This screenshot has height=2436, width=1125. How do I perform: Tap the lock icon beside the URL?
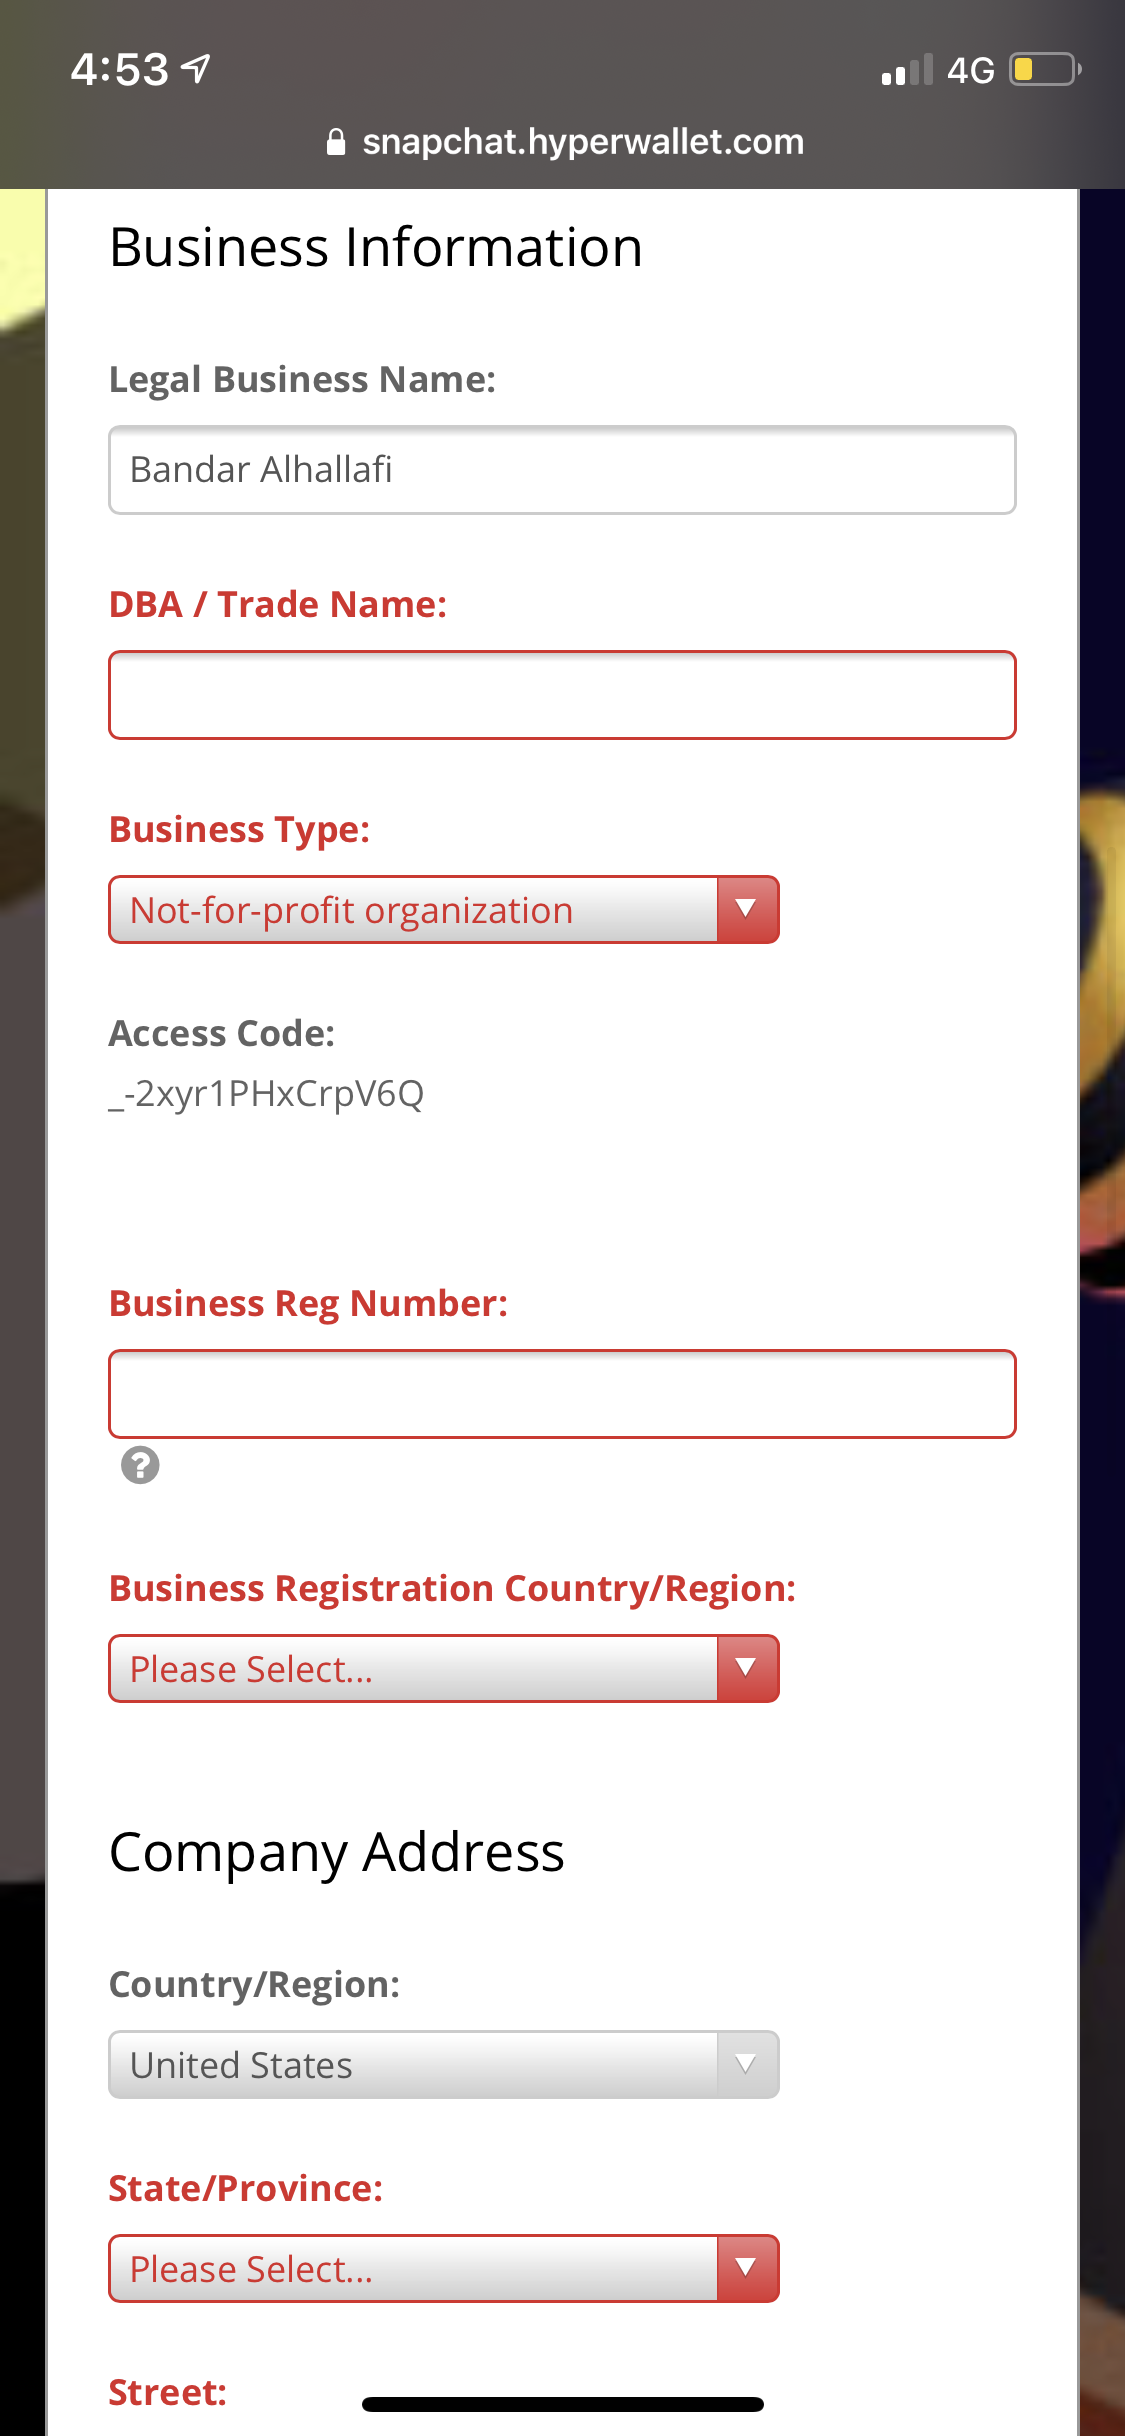pyautogui.click(x=336, y=142)
